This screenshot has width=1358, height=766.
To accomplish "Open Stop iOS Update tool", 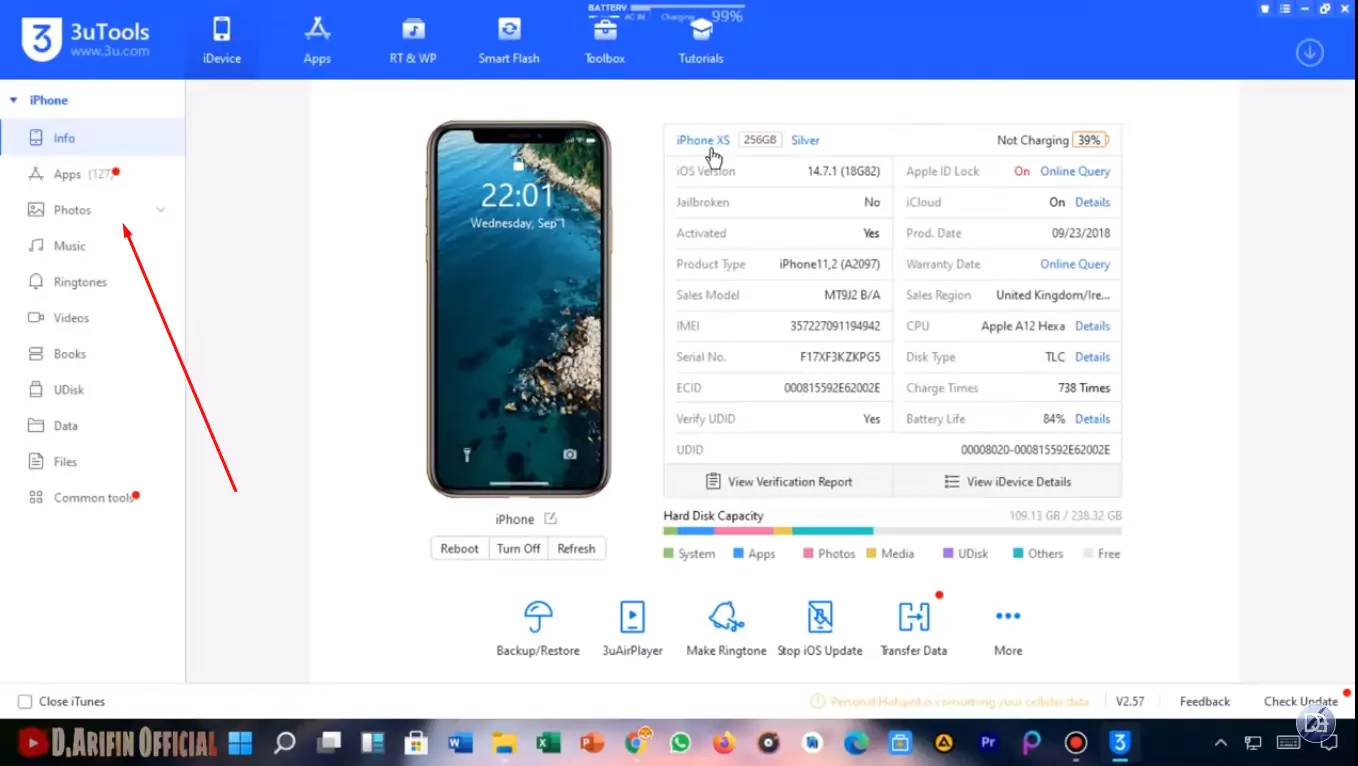I will [x=820, y=627].
